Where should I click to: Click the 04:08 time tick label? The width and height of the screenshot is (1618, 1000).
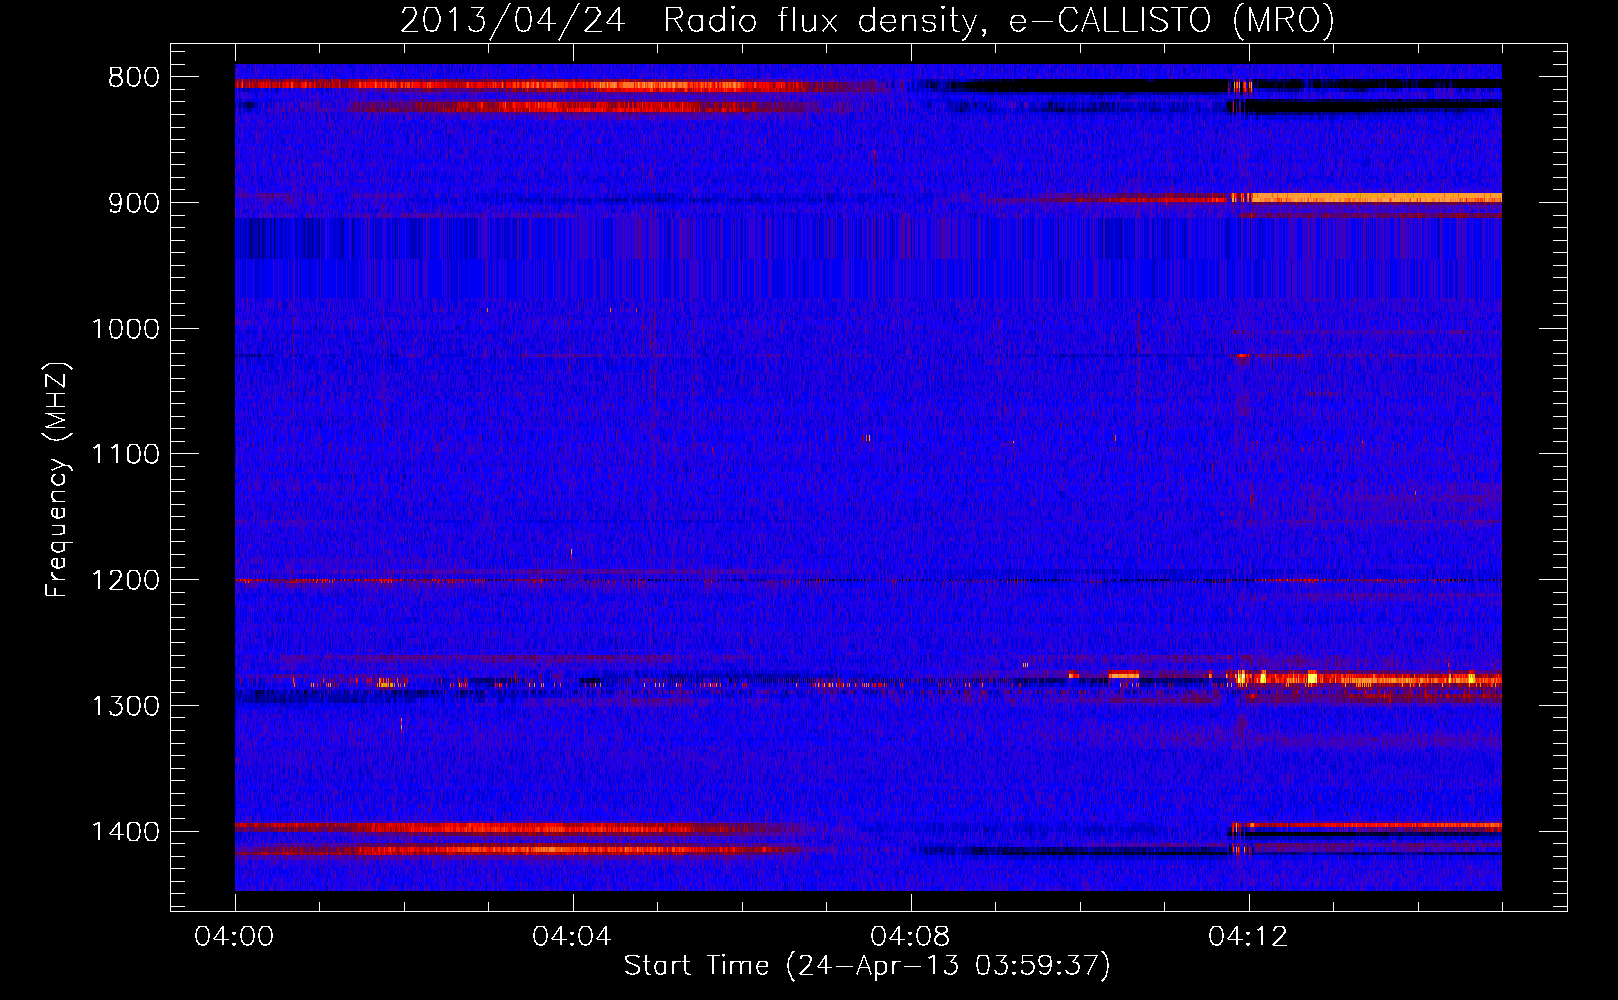(x=910, y=937)
